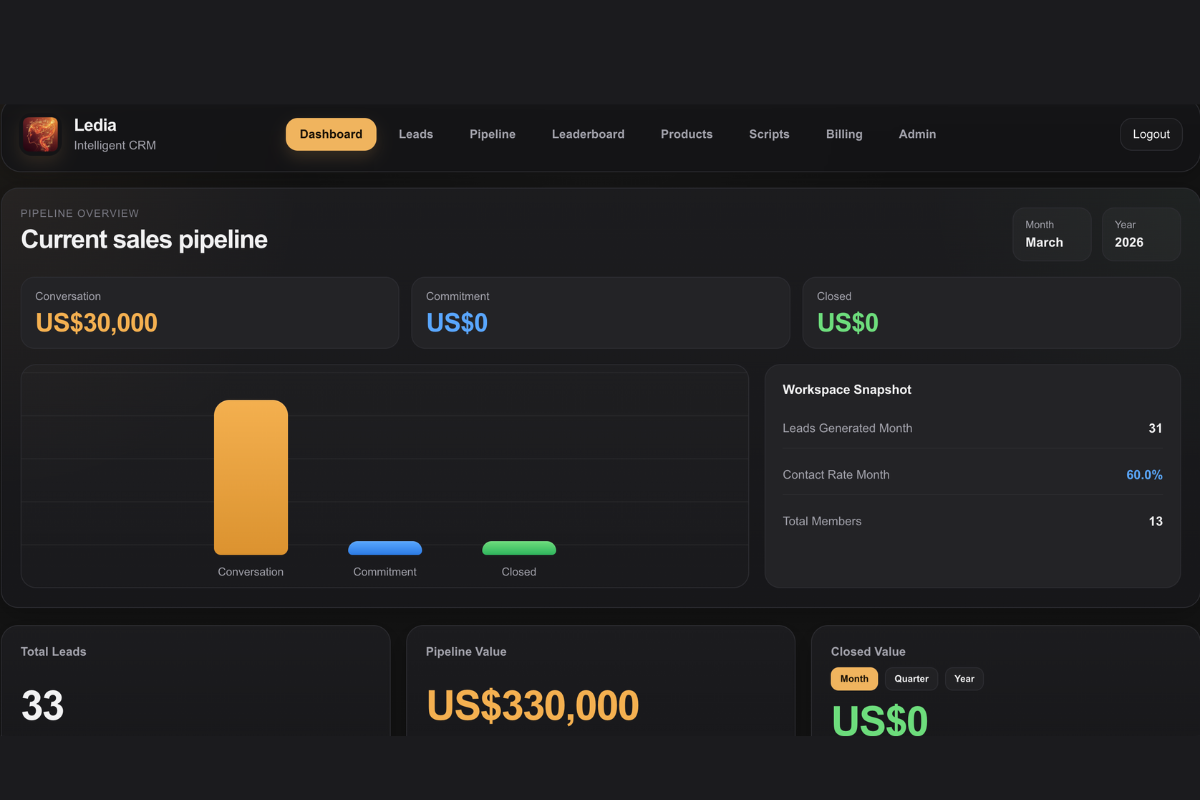Expand the Month selector showing March
The image size is (1200, 800).
[1051, 234]
